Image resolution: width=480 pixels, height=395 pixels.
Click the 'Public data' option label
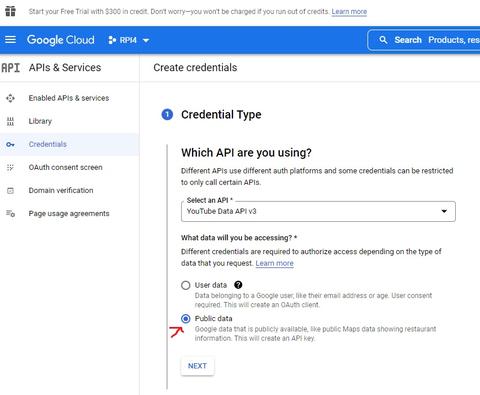click(213, 319)
